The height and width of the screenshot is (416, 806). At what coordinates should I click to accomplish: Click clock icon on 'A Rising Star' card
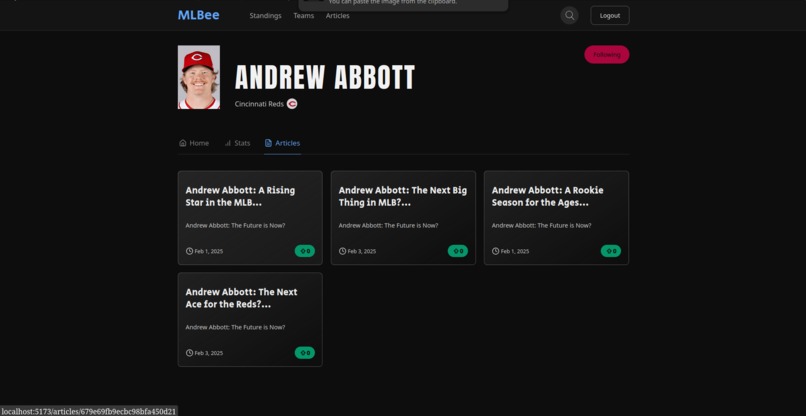click(x=189, y=251)
